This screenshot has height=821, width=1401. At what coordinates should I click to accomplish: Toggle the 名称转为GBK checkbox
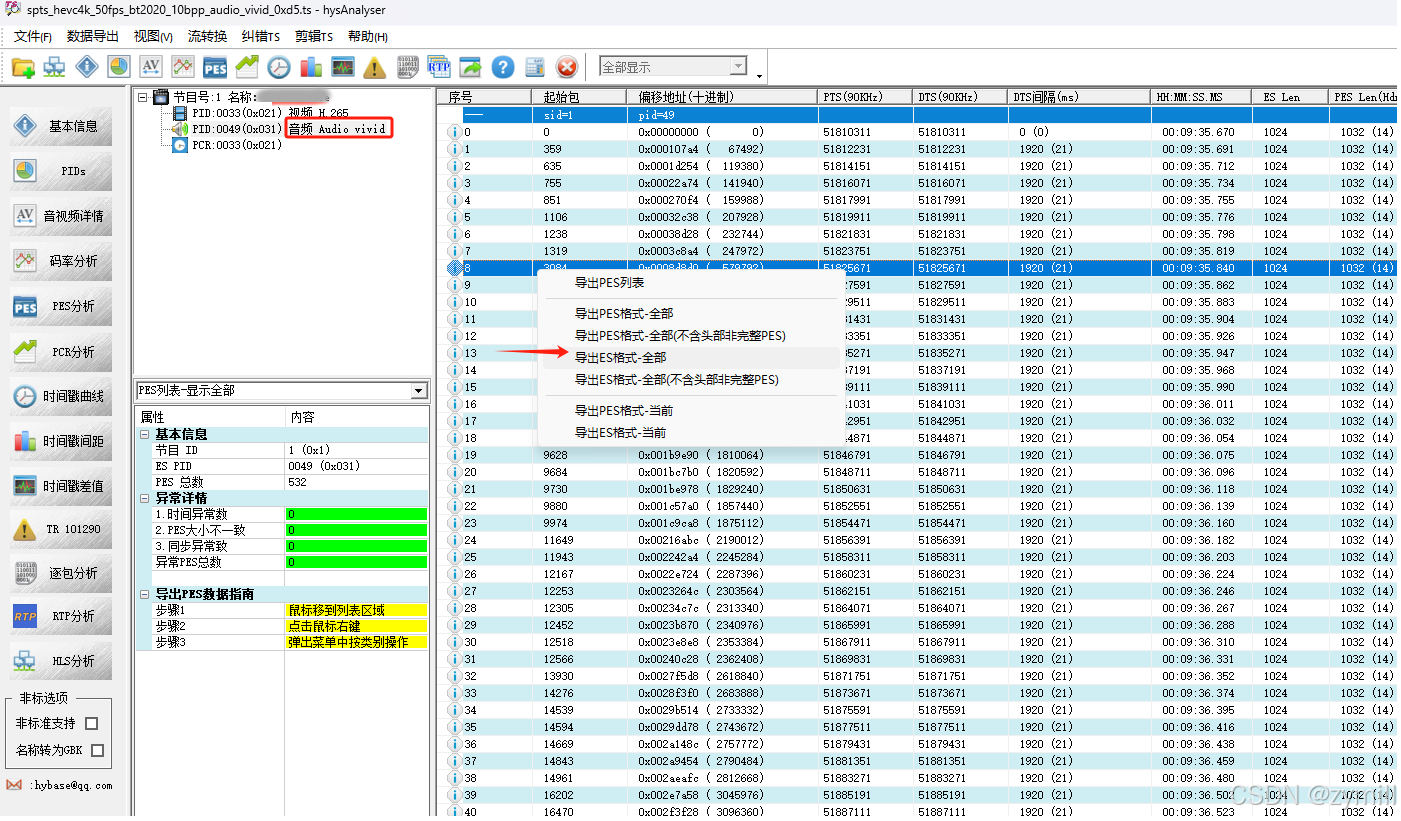[98, 750]
